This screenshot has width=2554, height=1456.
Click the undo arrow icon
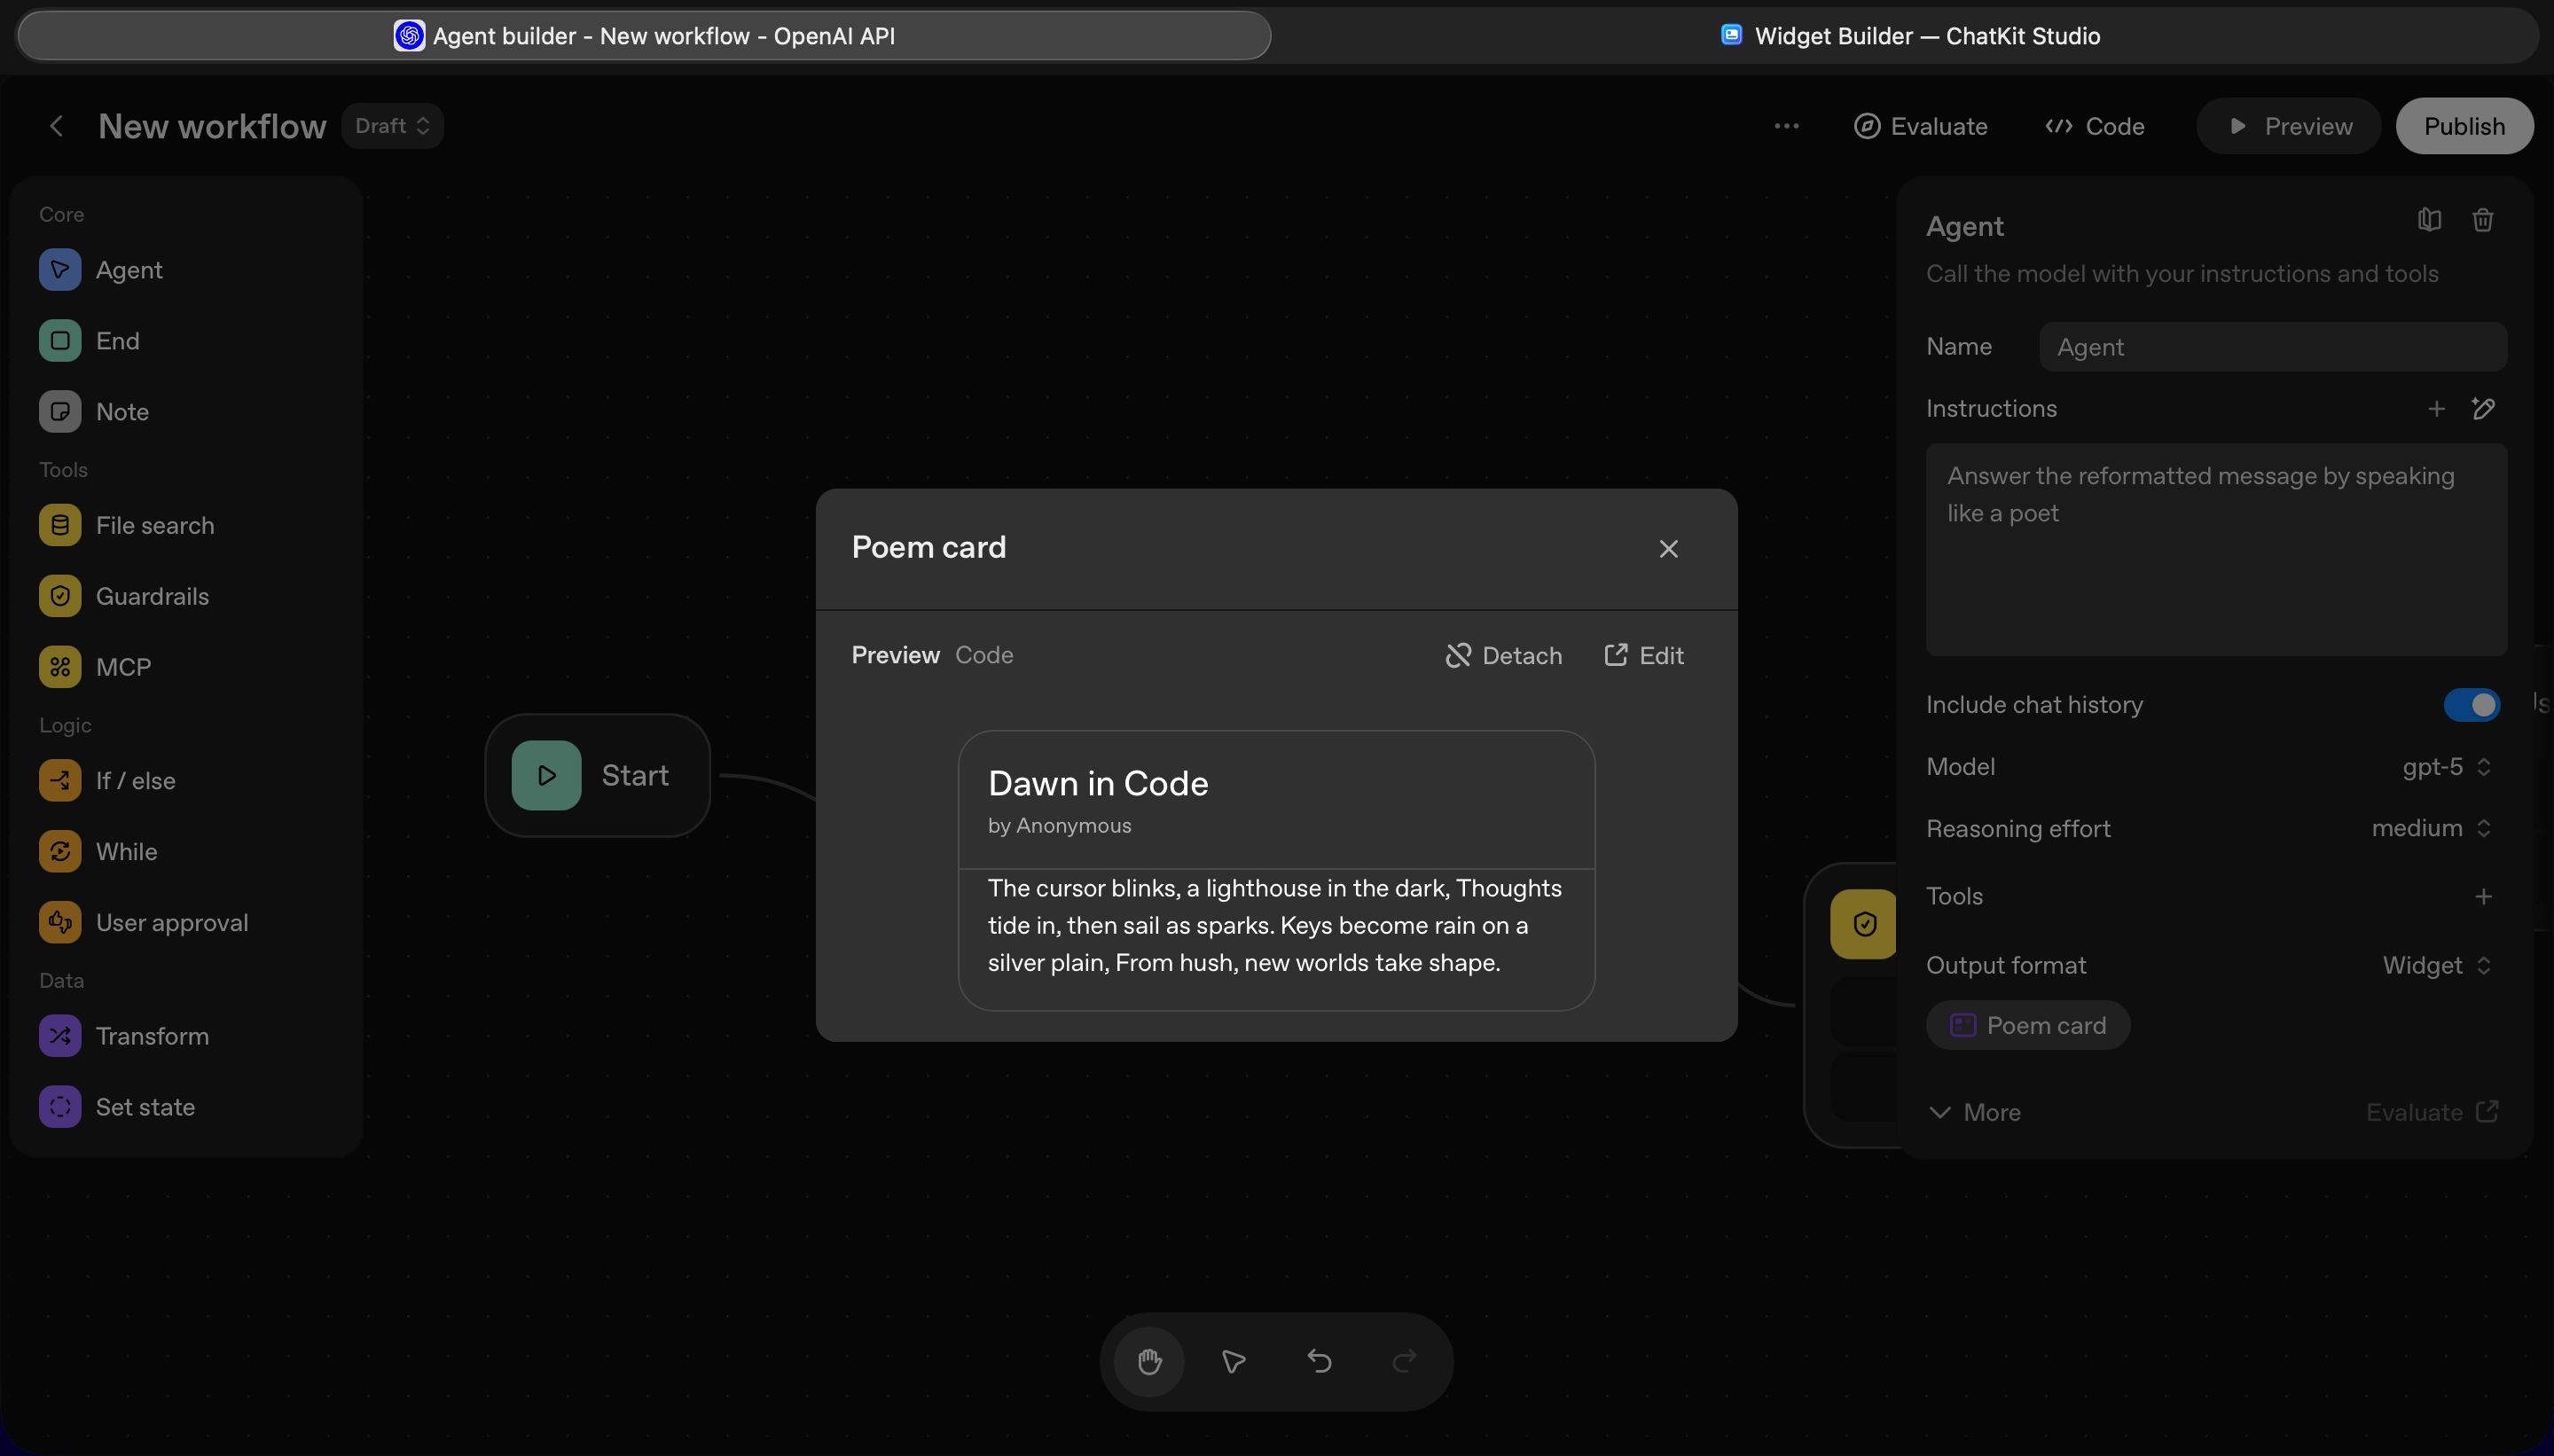click(x=1319, y=1361)
